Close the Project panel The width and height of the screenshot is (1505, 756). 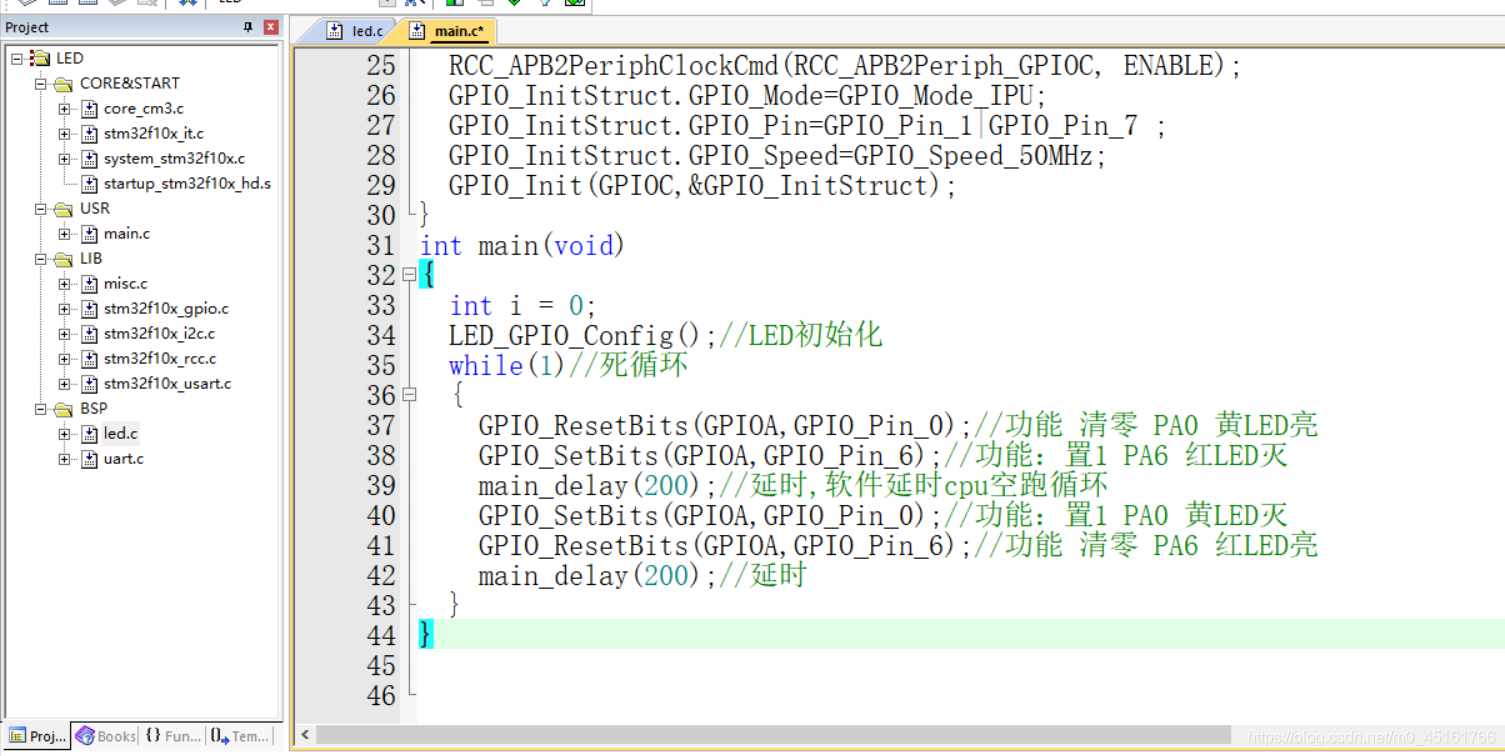[271, 27]
